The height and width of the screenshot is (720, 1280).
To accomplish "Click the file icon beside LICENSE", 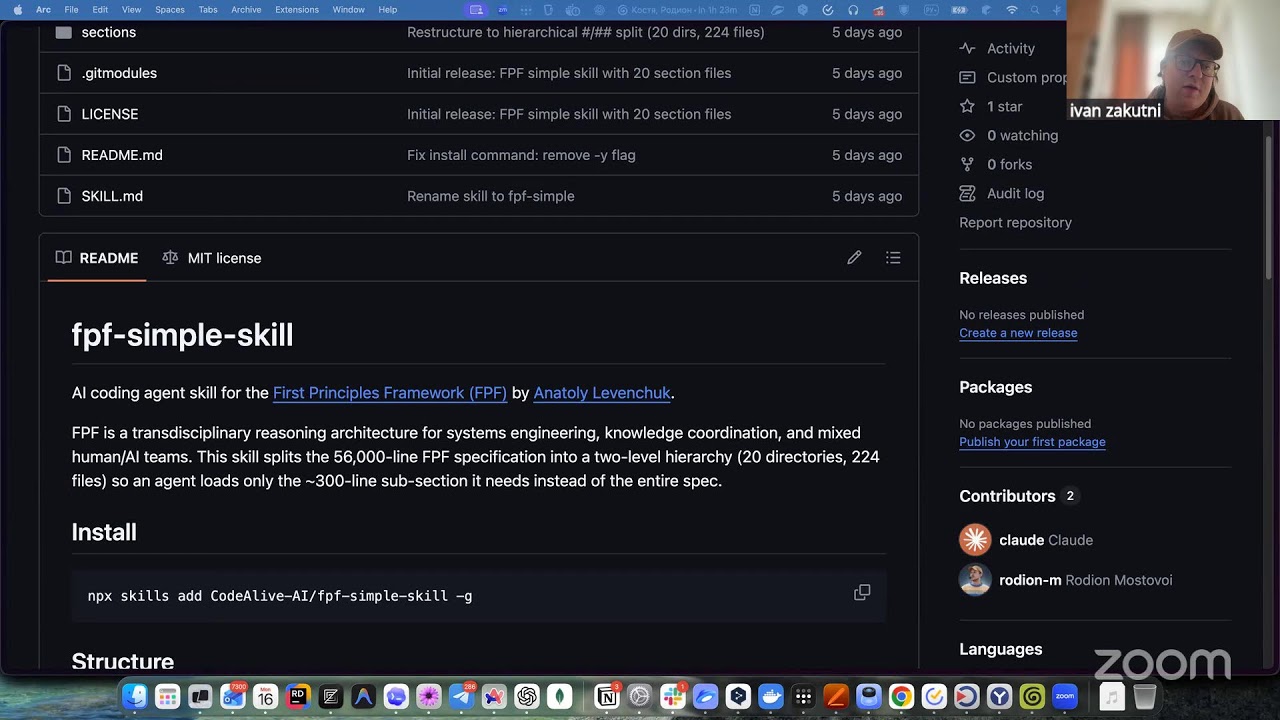I will pos(64,114).
